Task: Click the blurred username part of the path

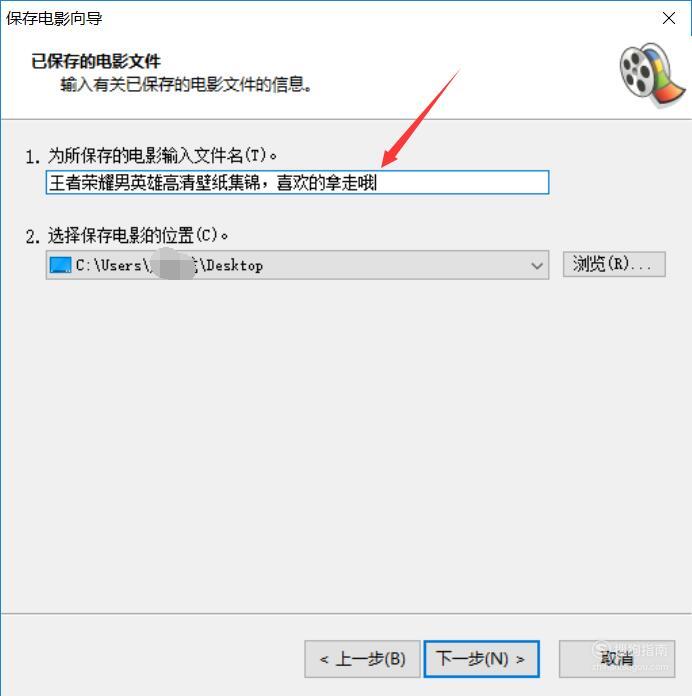Action: [172, 265]
